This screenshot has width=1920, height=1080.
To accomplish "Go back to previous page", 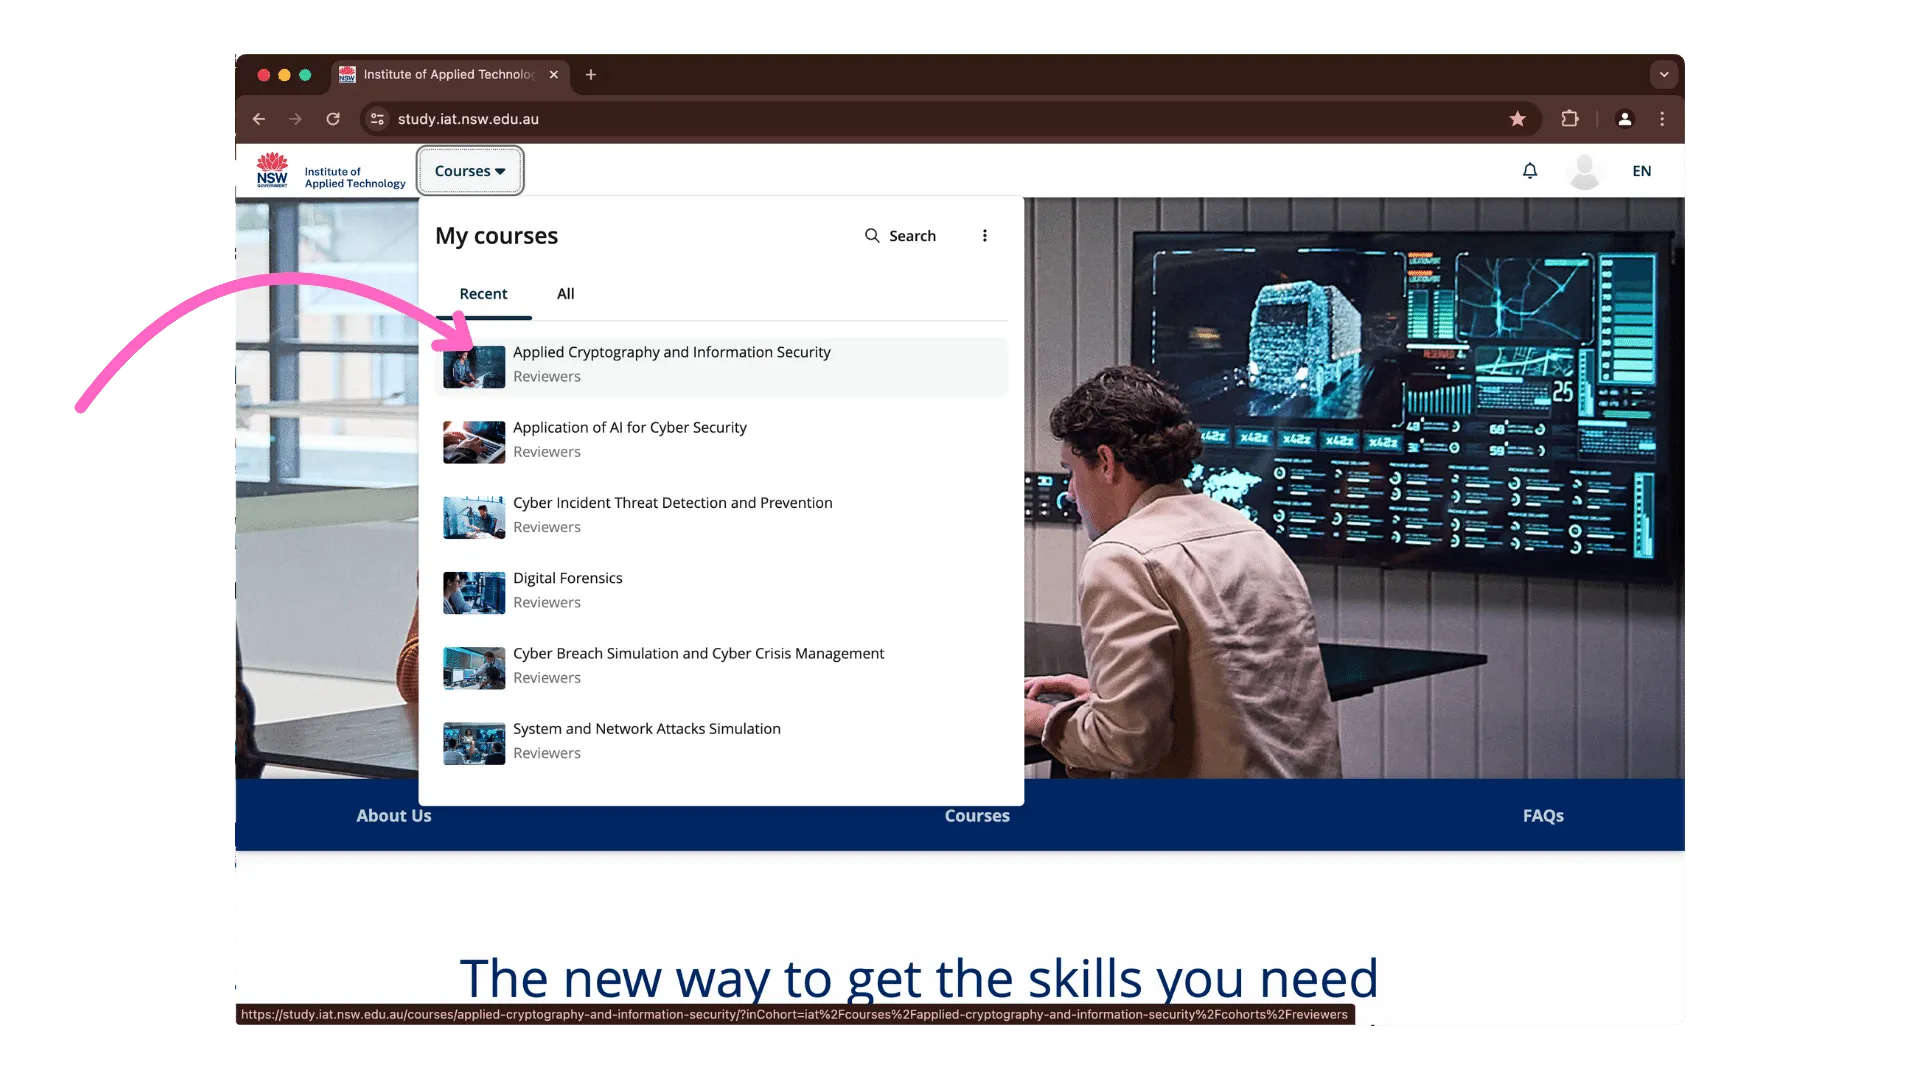I will pyautogui.click(x=259, y=119).
